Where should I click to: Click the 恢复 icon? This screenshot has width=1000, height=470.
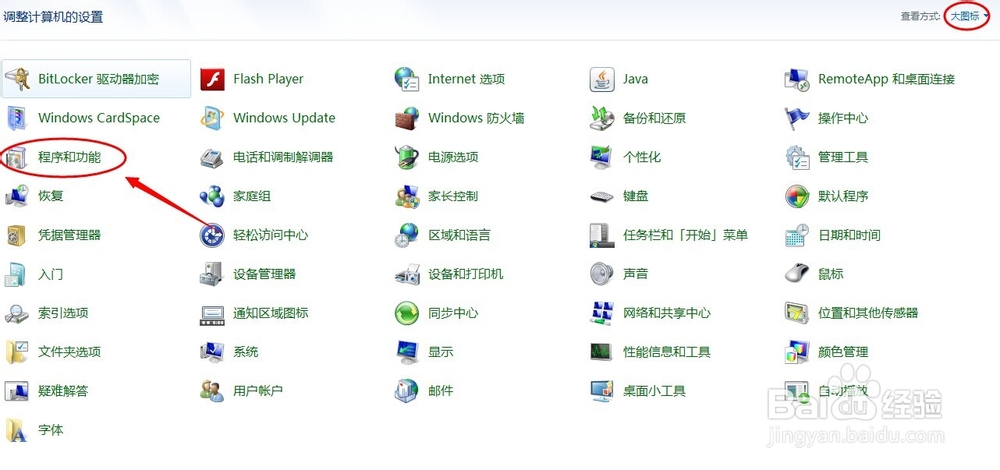click(17, 196)
